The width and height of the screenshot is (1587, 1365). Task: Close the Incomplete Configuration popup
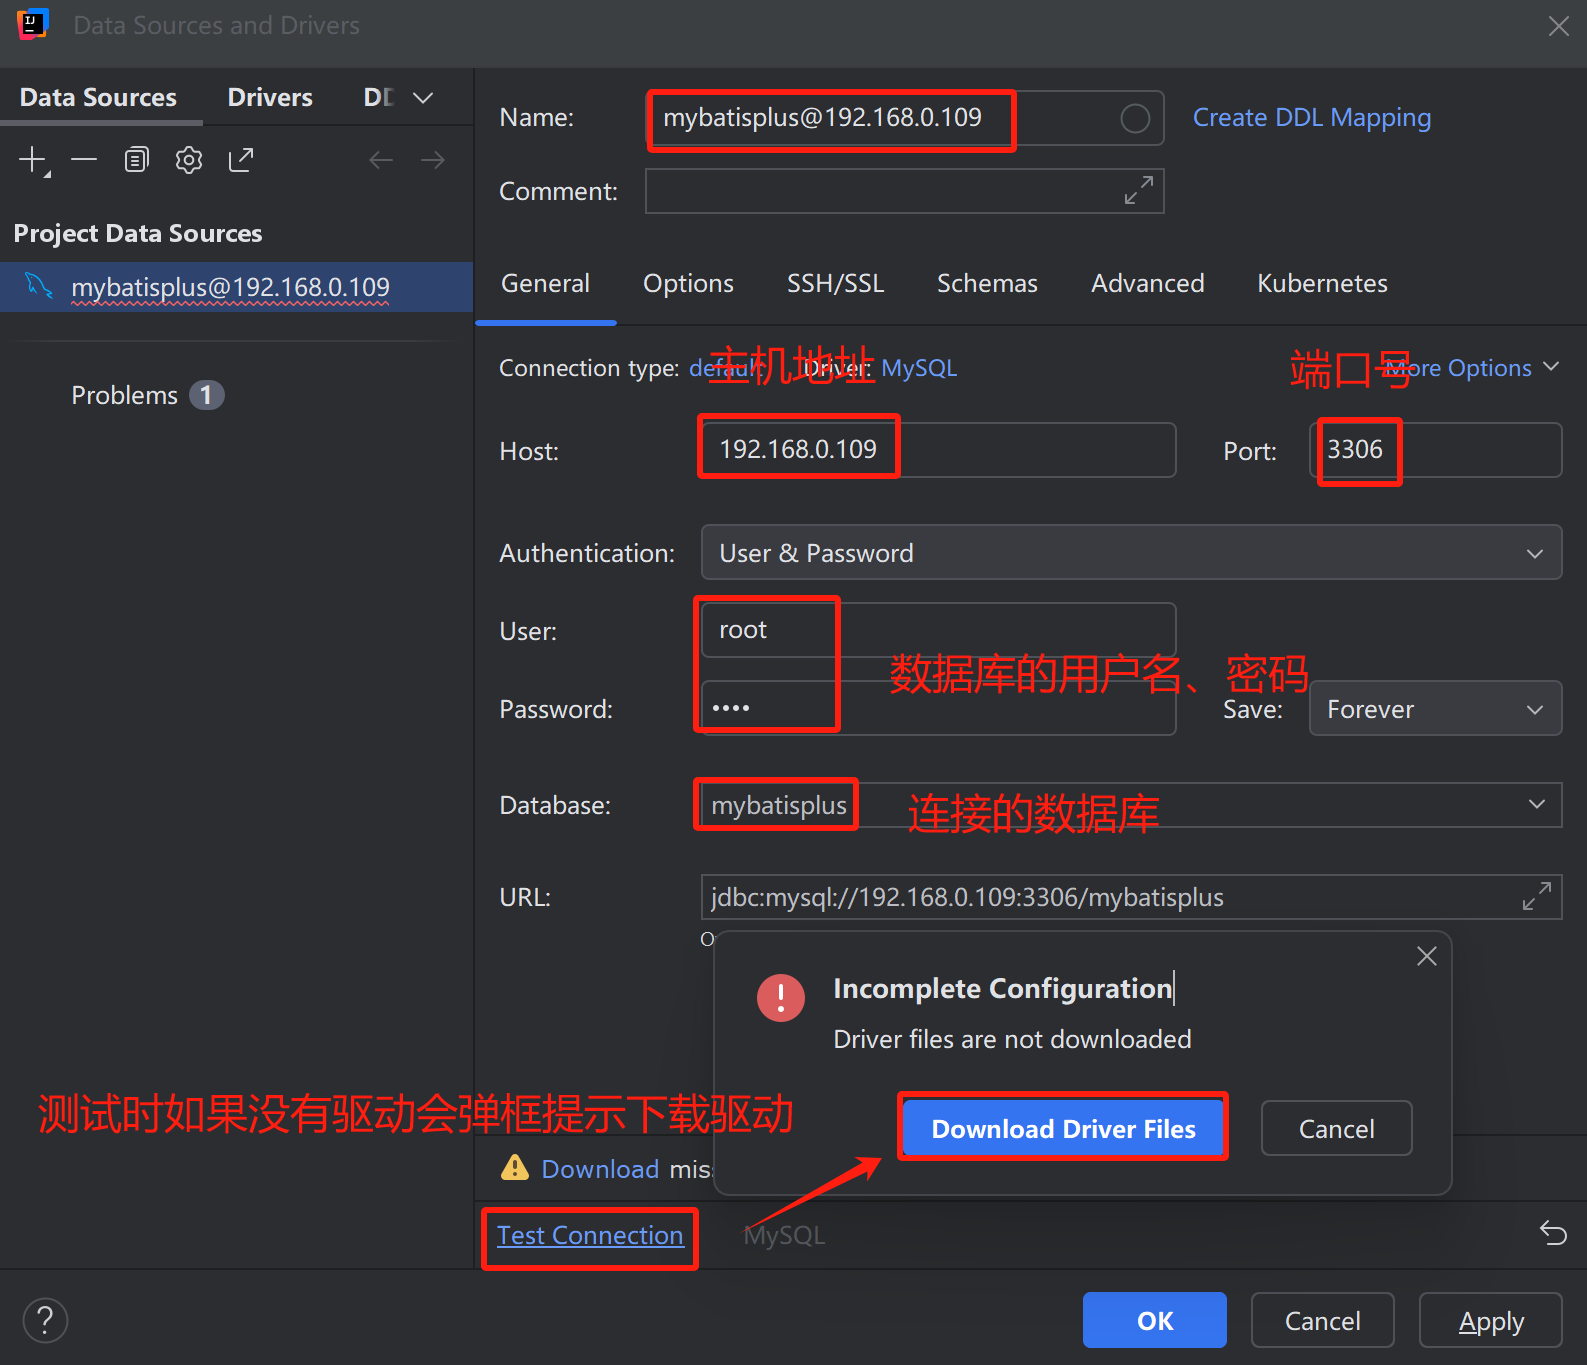pyautogui.click(x=1427, y=956)
